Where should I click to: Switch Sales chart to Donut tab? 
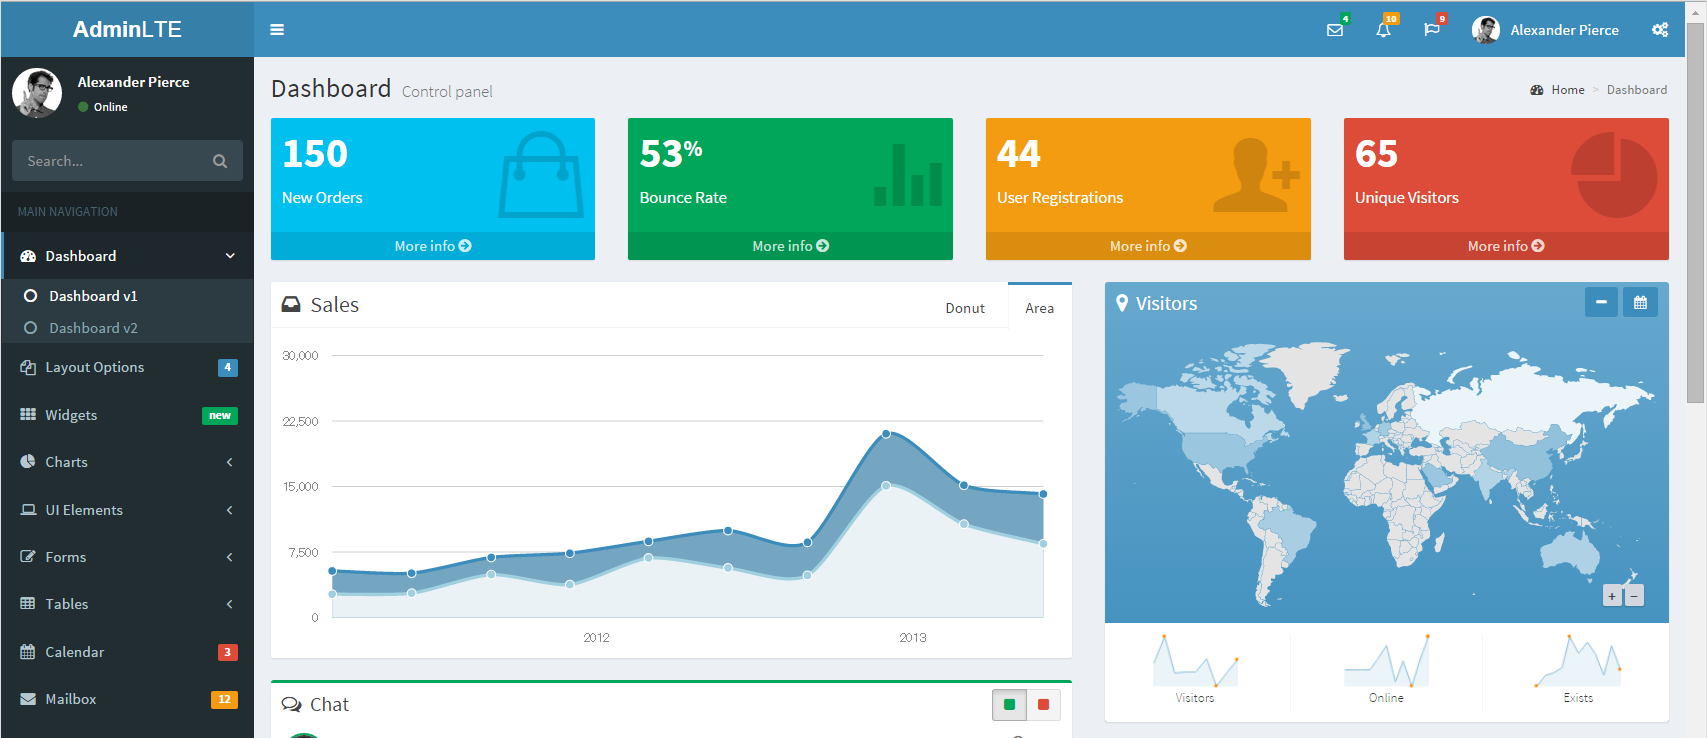[x=965, y=308]
